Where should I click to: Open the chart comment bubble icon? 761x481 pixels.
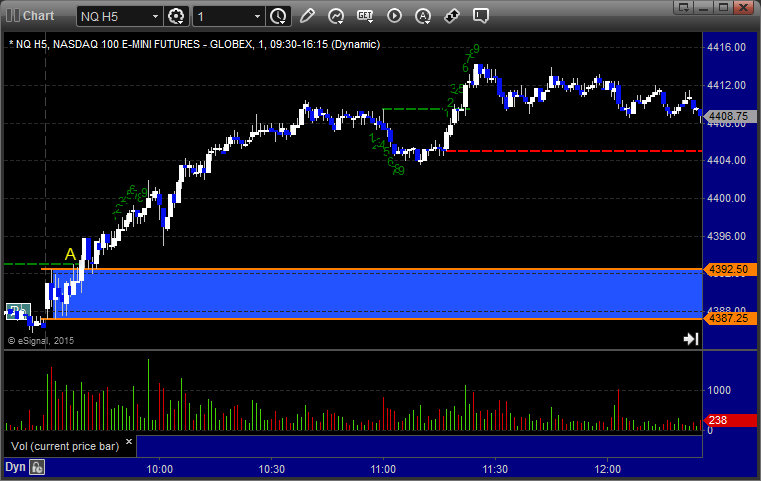point(481,16)
